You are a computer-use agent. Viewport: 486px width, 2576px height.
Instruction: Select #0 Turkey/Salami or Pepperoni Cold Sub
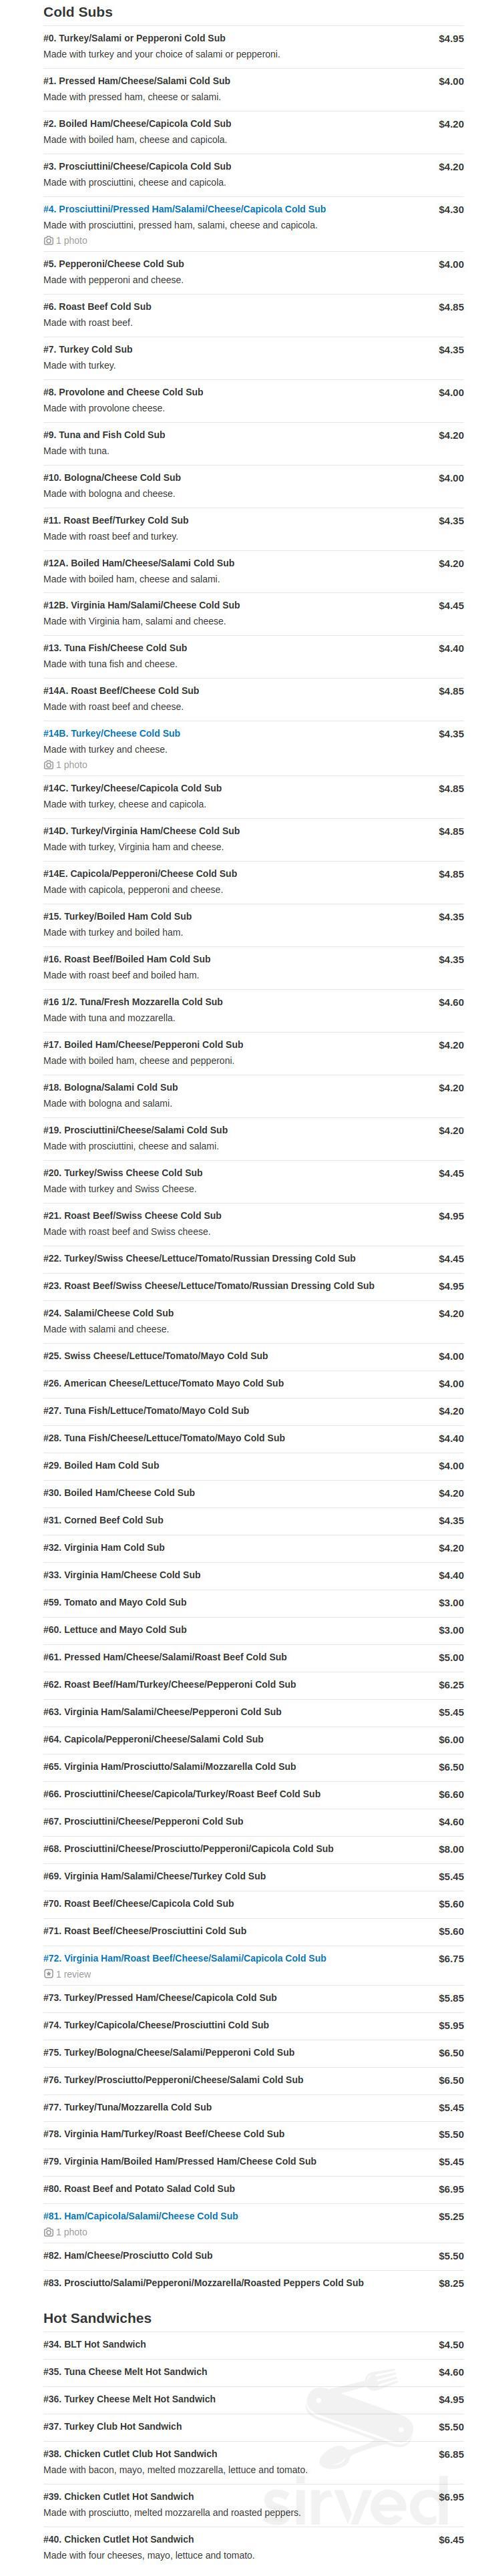tap(134, 38)
